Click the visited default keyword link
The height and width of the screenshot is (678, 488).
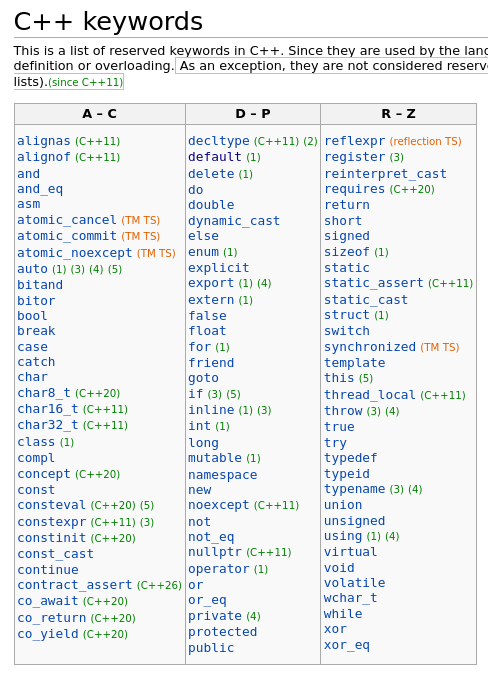[x=215, y=157]
